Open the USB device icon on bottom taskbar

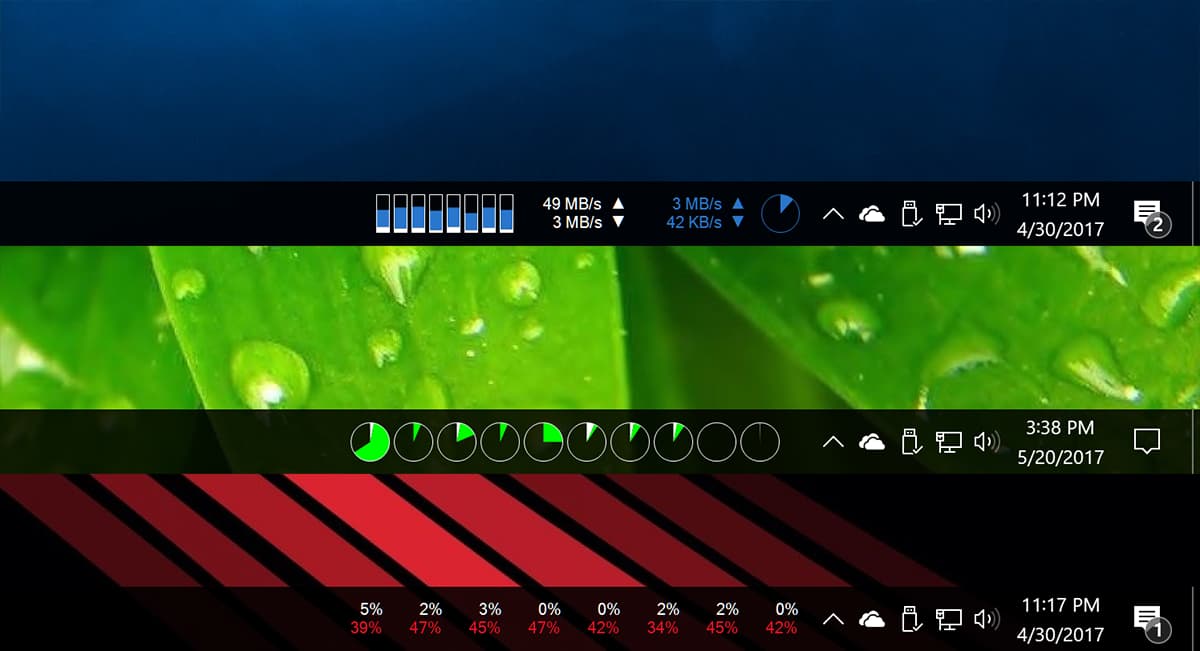(x=911, y=618)
